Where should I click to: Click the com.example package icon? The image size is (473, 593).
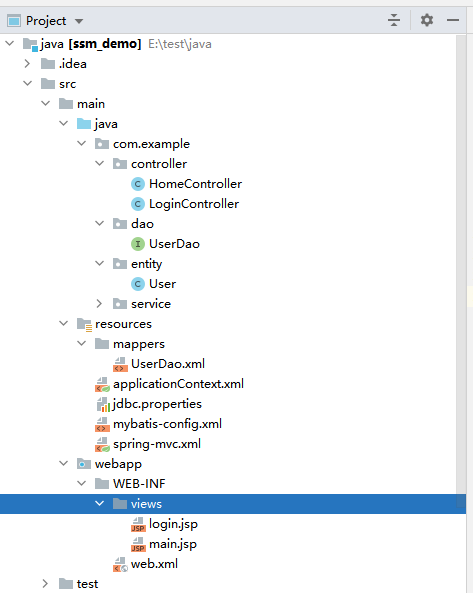(x=101, y=144)
